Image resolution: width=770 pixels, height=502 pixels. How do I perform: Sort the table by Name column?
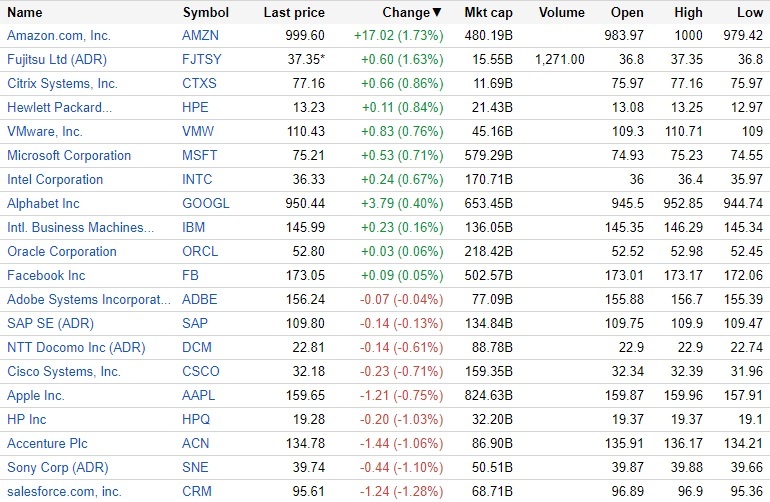coord(25,12)
